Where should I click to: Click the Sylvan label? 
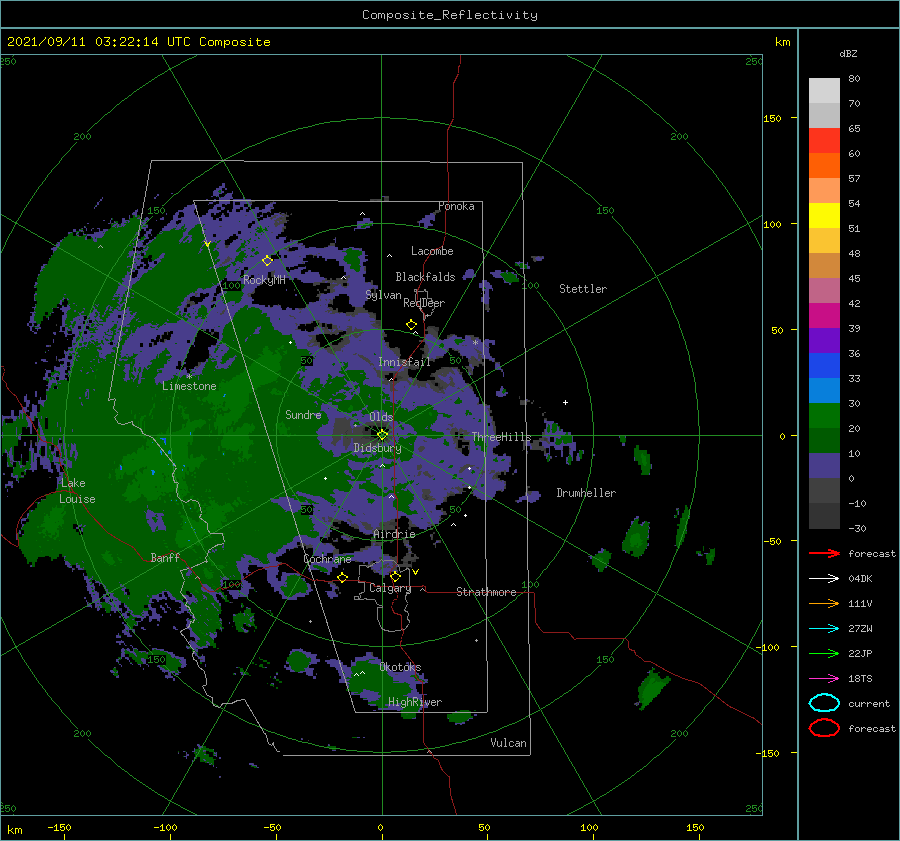coord(383,295)
